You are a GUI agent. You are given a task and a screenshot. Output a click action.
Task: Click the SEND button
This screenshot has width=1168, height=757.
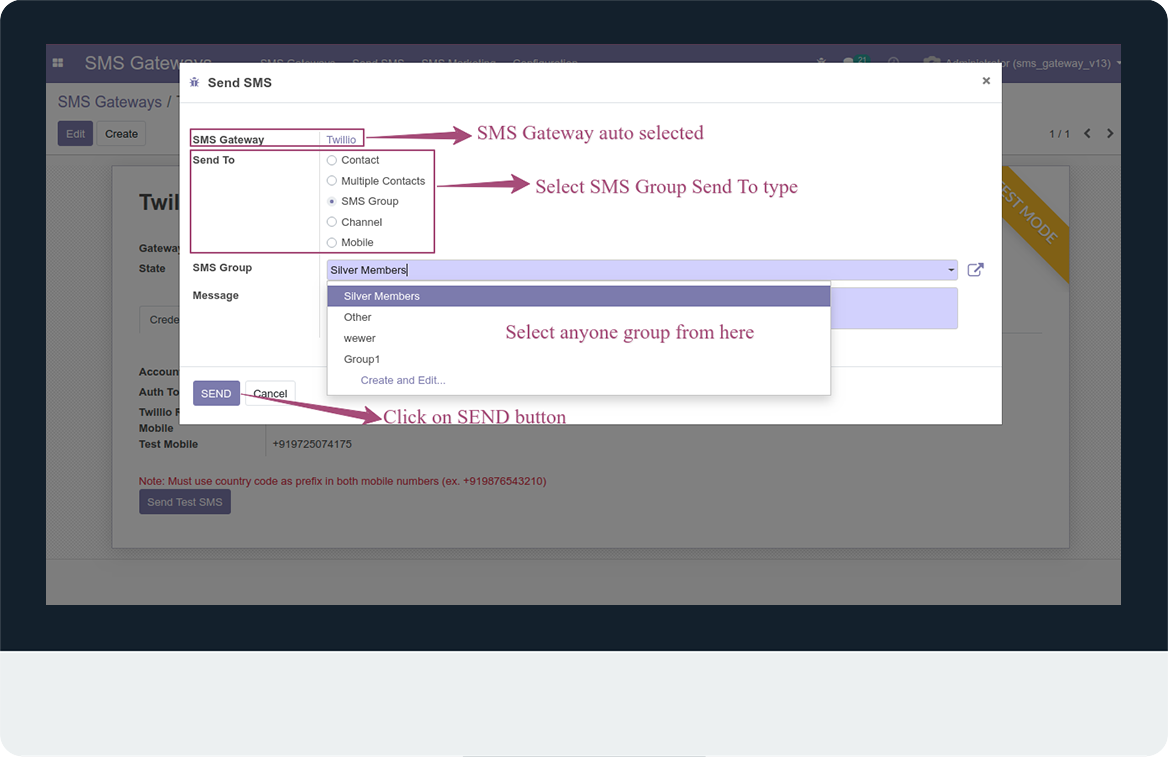(x=216, y=393)
